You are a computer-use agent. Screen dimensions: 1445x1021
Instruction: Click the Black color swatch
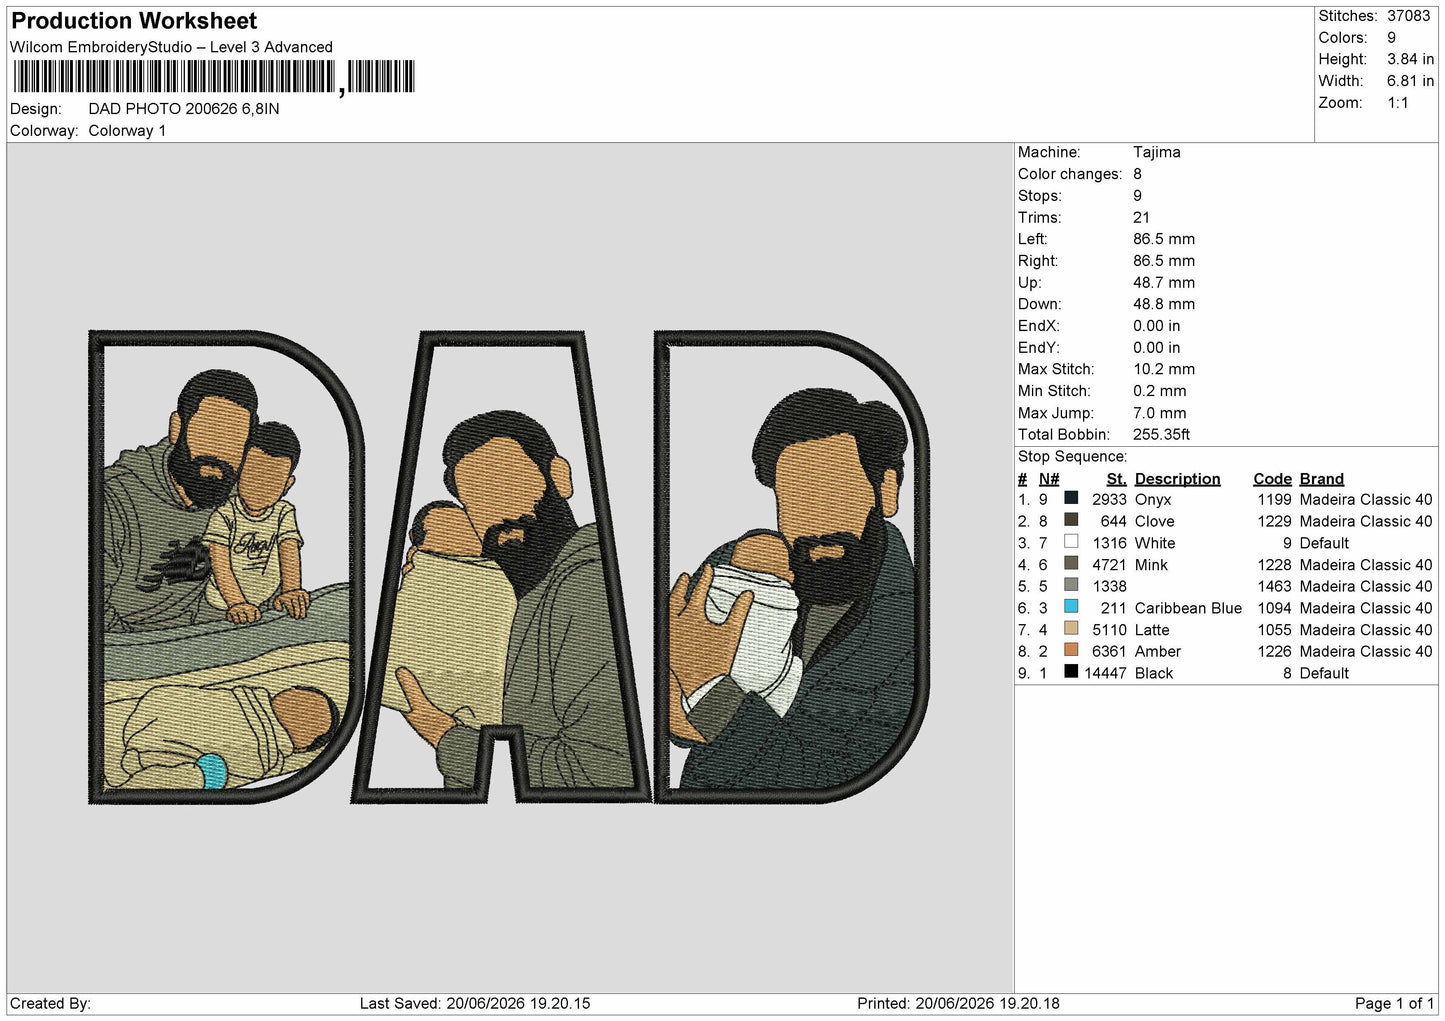point(1071,672)
